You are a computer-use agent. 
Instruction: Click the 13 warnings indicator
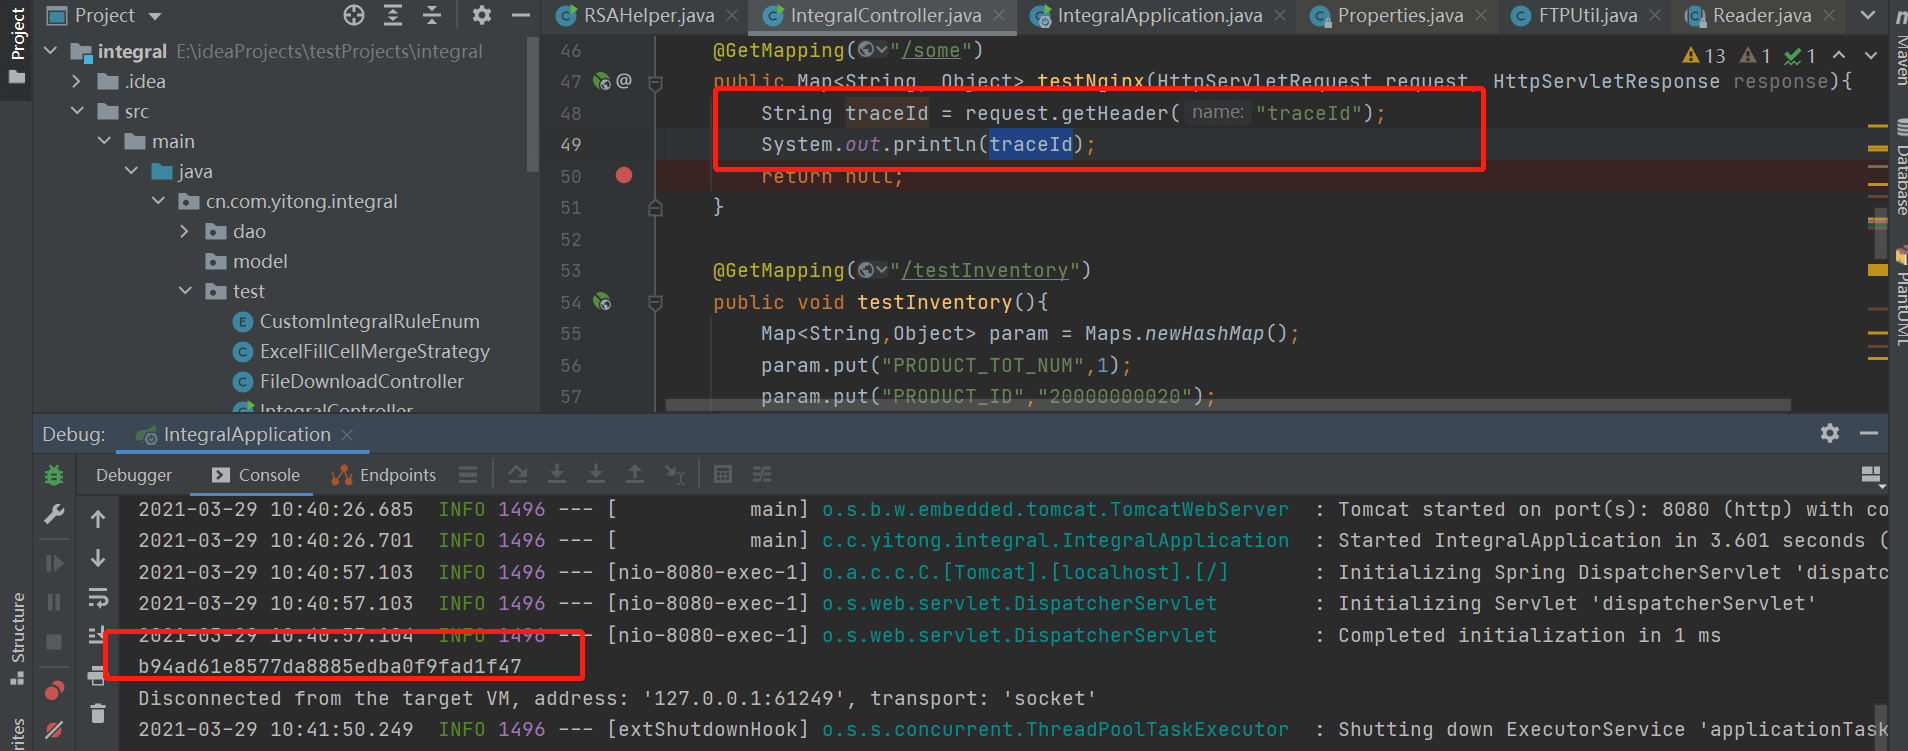click(1704, 56)
